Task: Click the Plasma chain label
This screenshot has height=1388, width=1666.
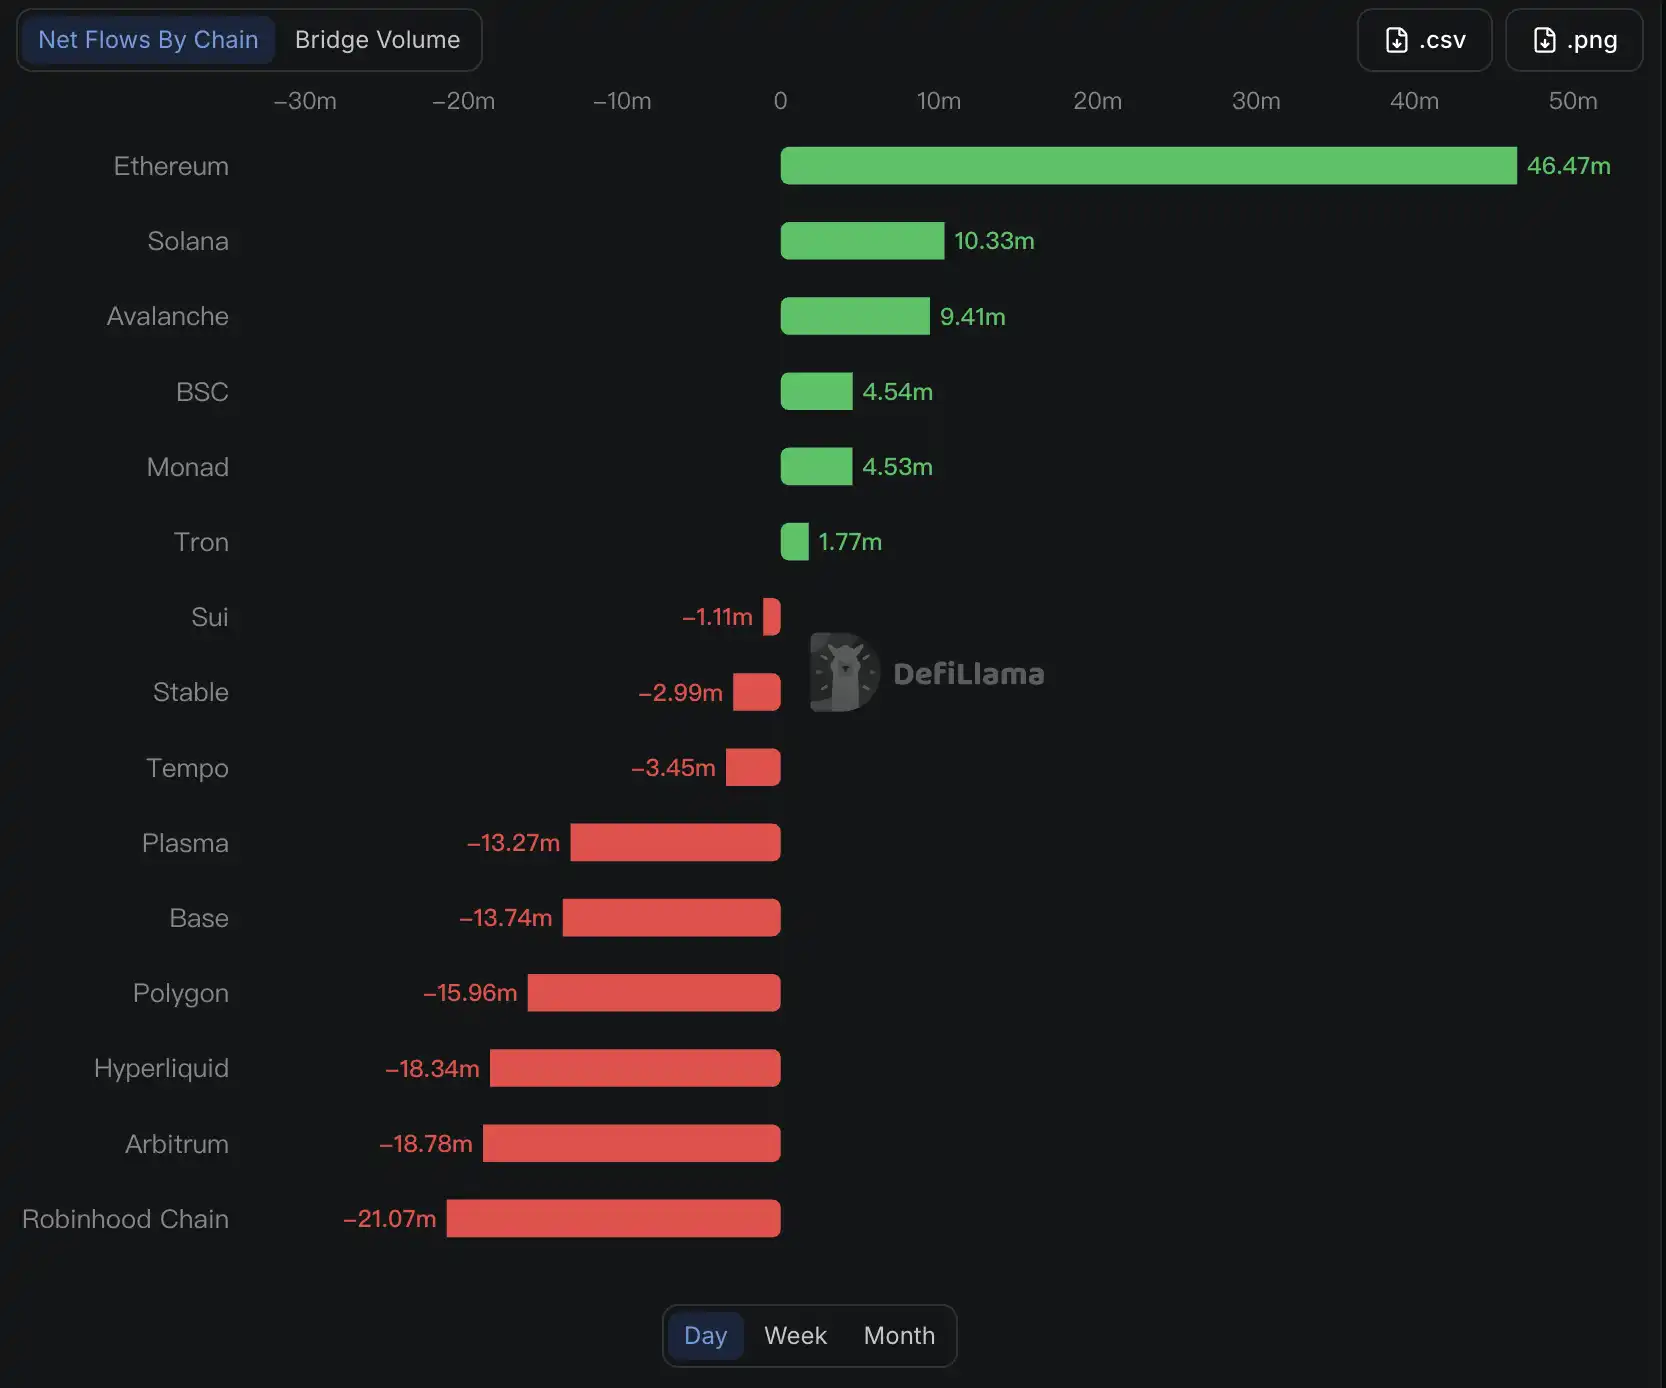Action: click(x=185, y=843)
